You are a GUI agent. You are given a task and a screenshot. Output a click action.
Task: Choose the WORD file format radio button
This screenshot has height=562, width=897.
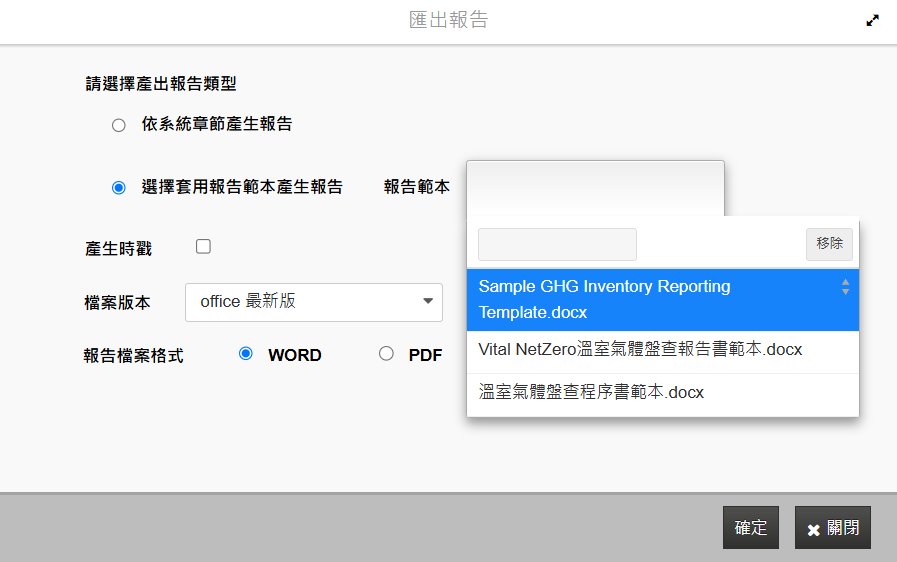(x=246, y=354)
